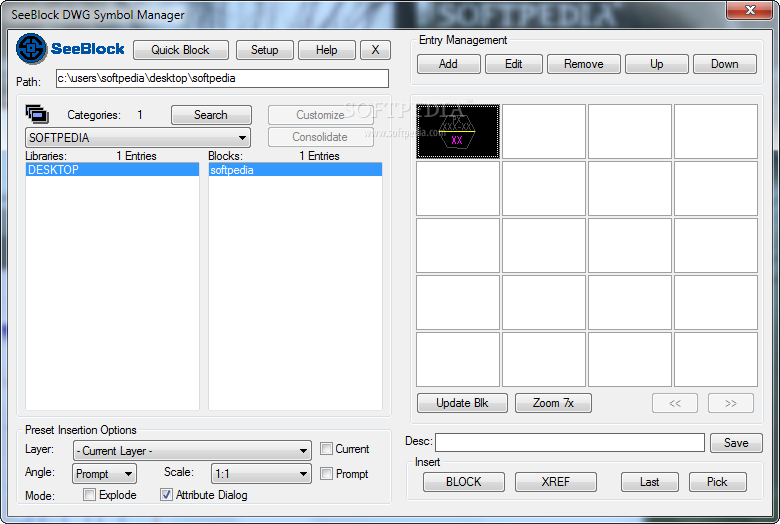The width and height of the screenshot is (780, 524).
Task: Close the SeeBlock DWG Symbol Manager window
Action: tap(750, 10)
